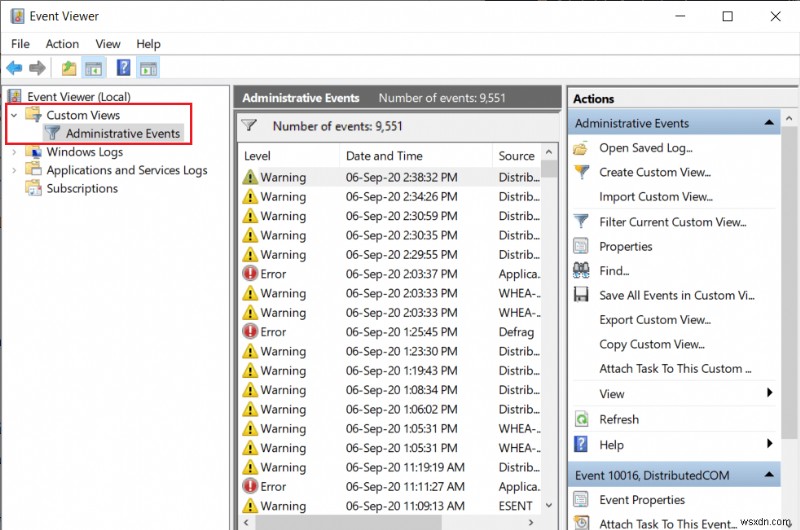The image size is (800, 530).
Task: Click the blue Help icon in Actions pane
Action: (581, 444)
